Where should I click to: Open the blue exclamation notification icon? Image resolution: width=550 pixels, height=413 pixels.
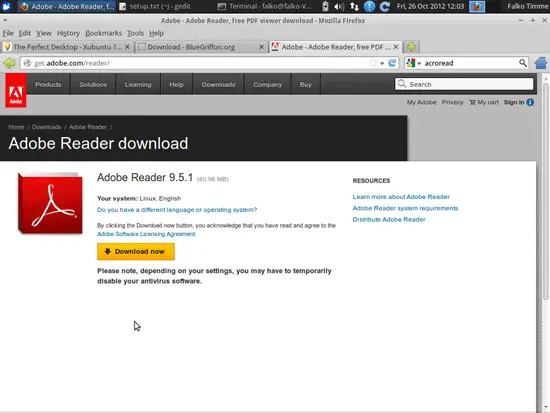(x=369, y=6)
